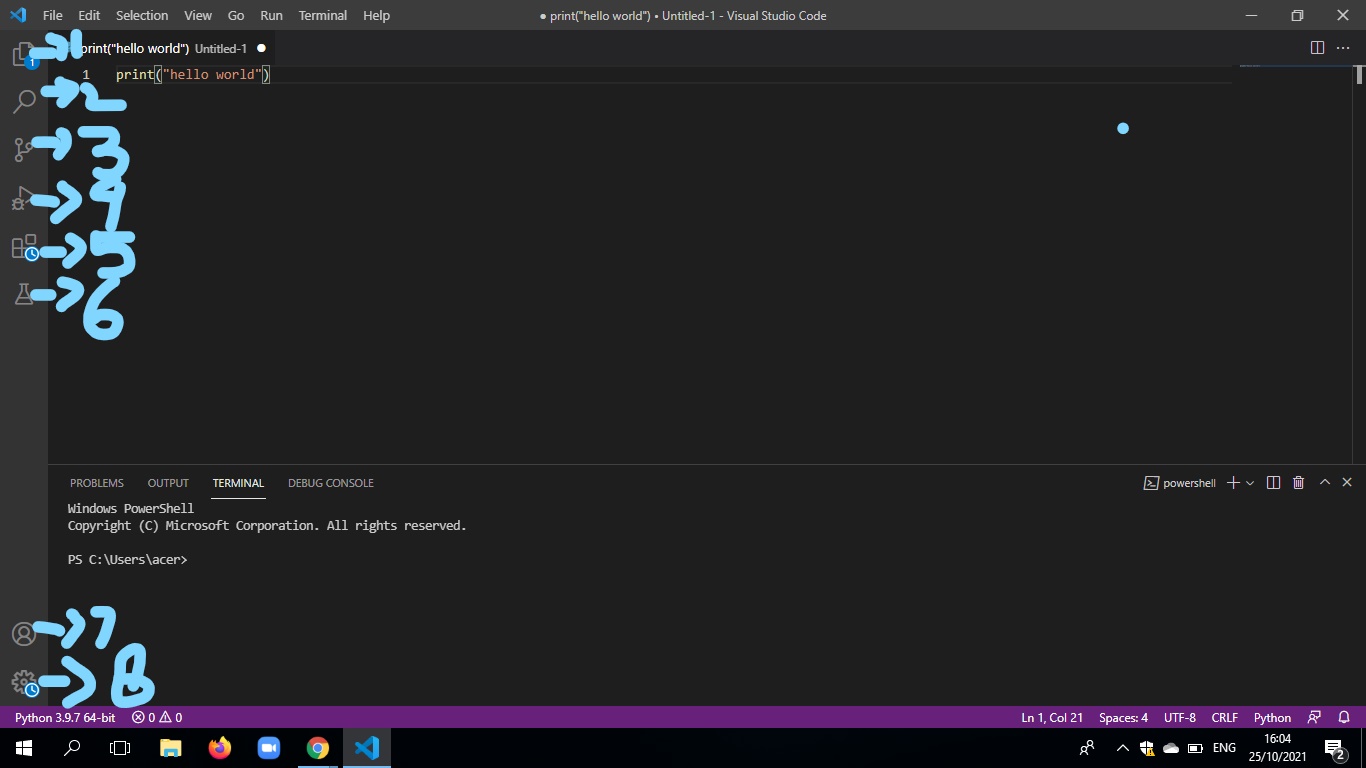Launch Chrome from the taskbar
1366x768 pixels.
point(318,747)
